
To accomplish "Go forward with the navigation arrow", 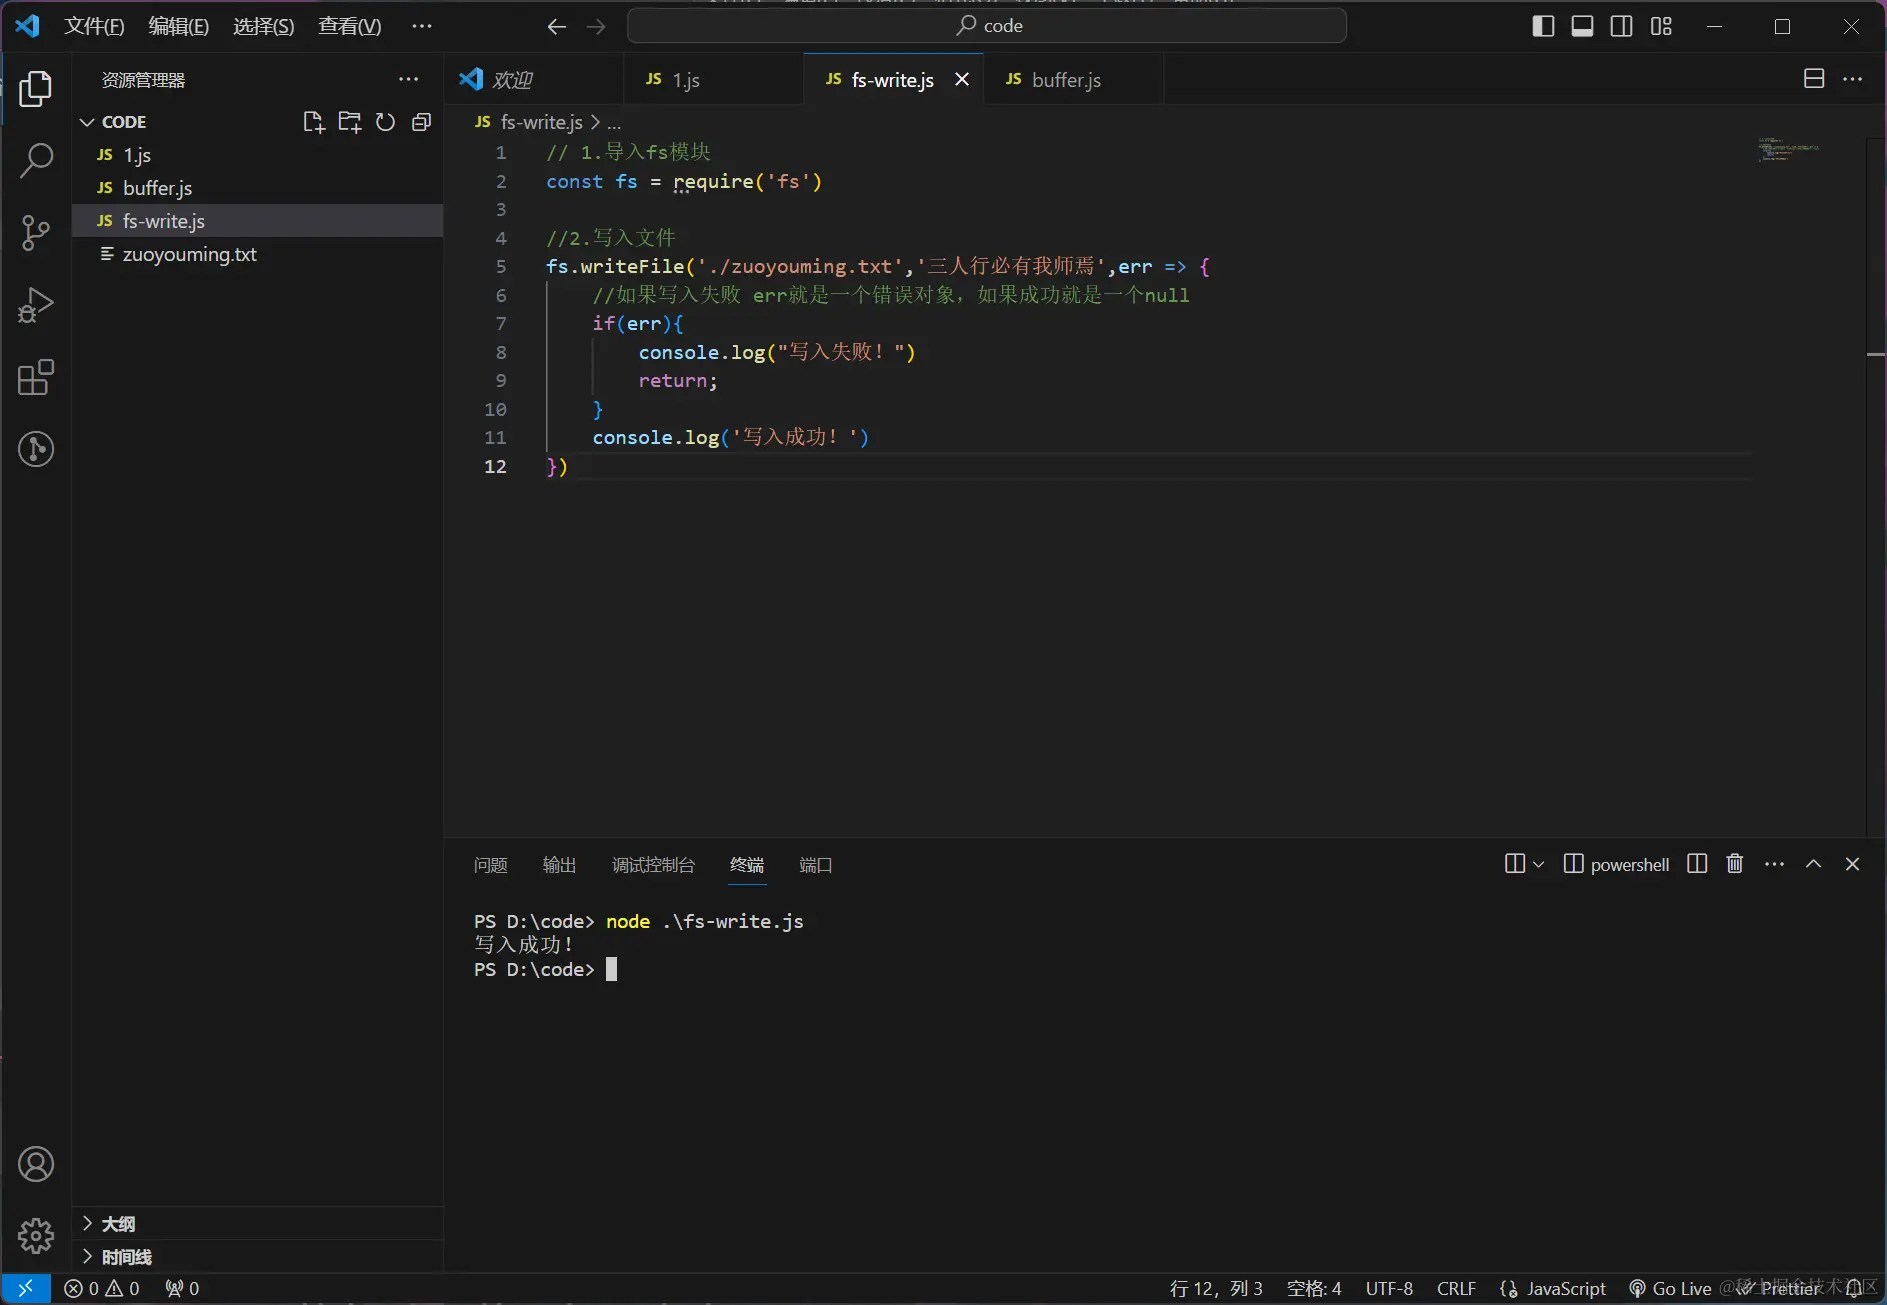I will tap(596, 26).
